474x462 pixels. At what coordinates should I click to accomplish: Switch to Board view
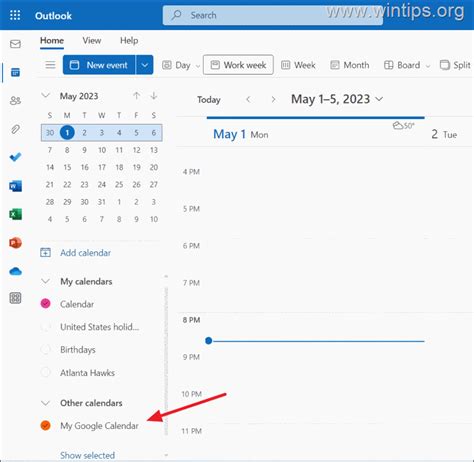coord(402,65)
